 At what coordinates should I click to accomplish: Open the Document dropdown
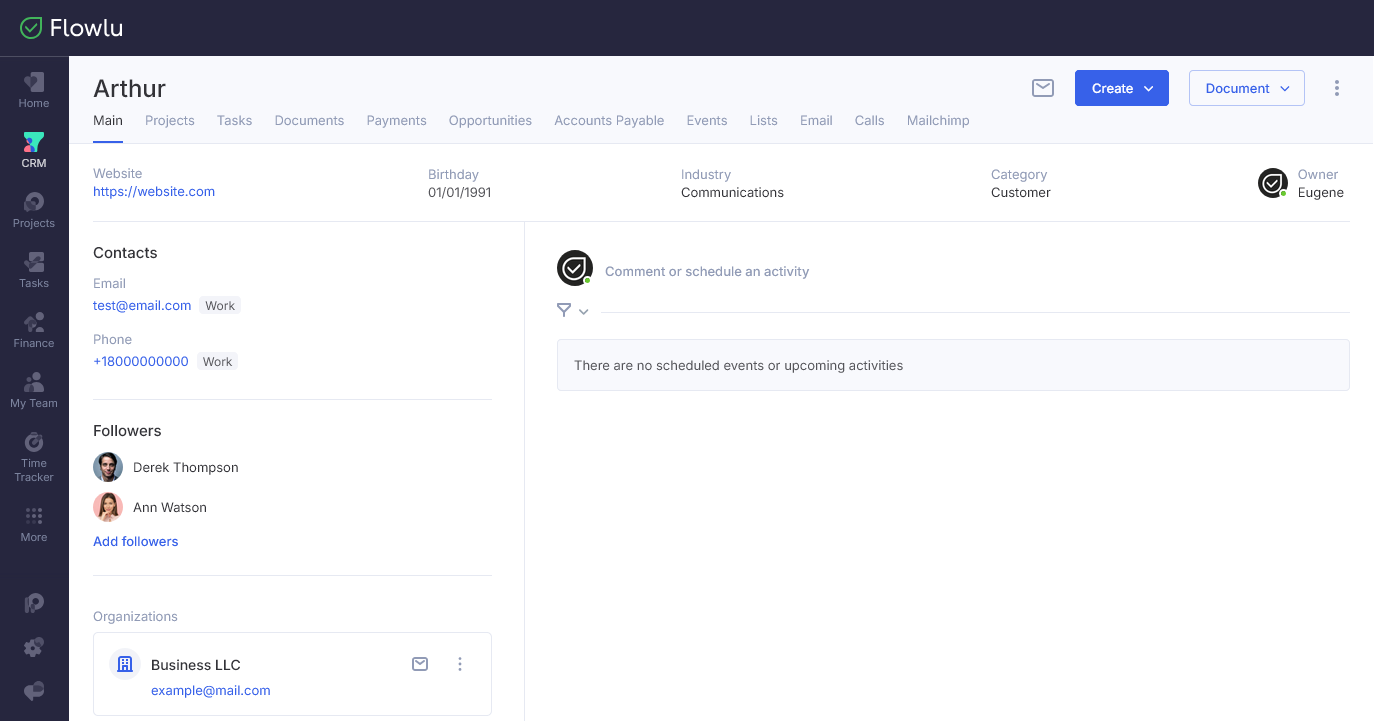pyautogui.click(x=1247, y=88)
